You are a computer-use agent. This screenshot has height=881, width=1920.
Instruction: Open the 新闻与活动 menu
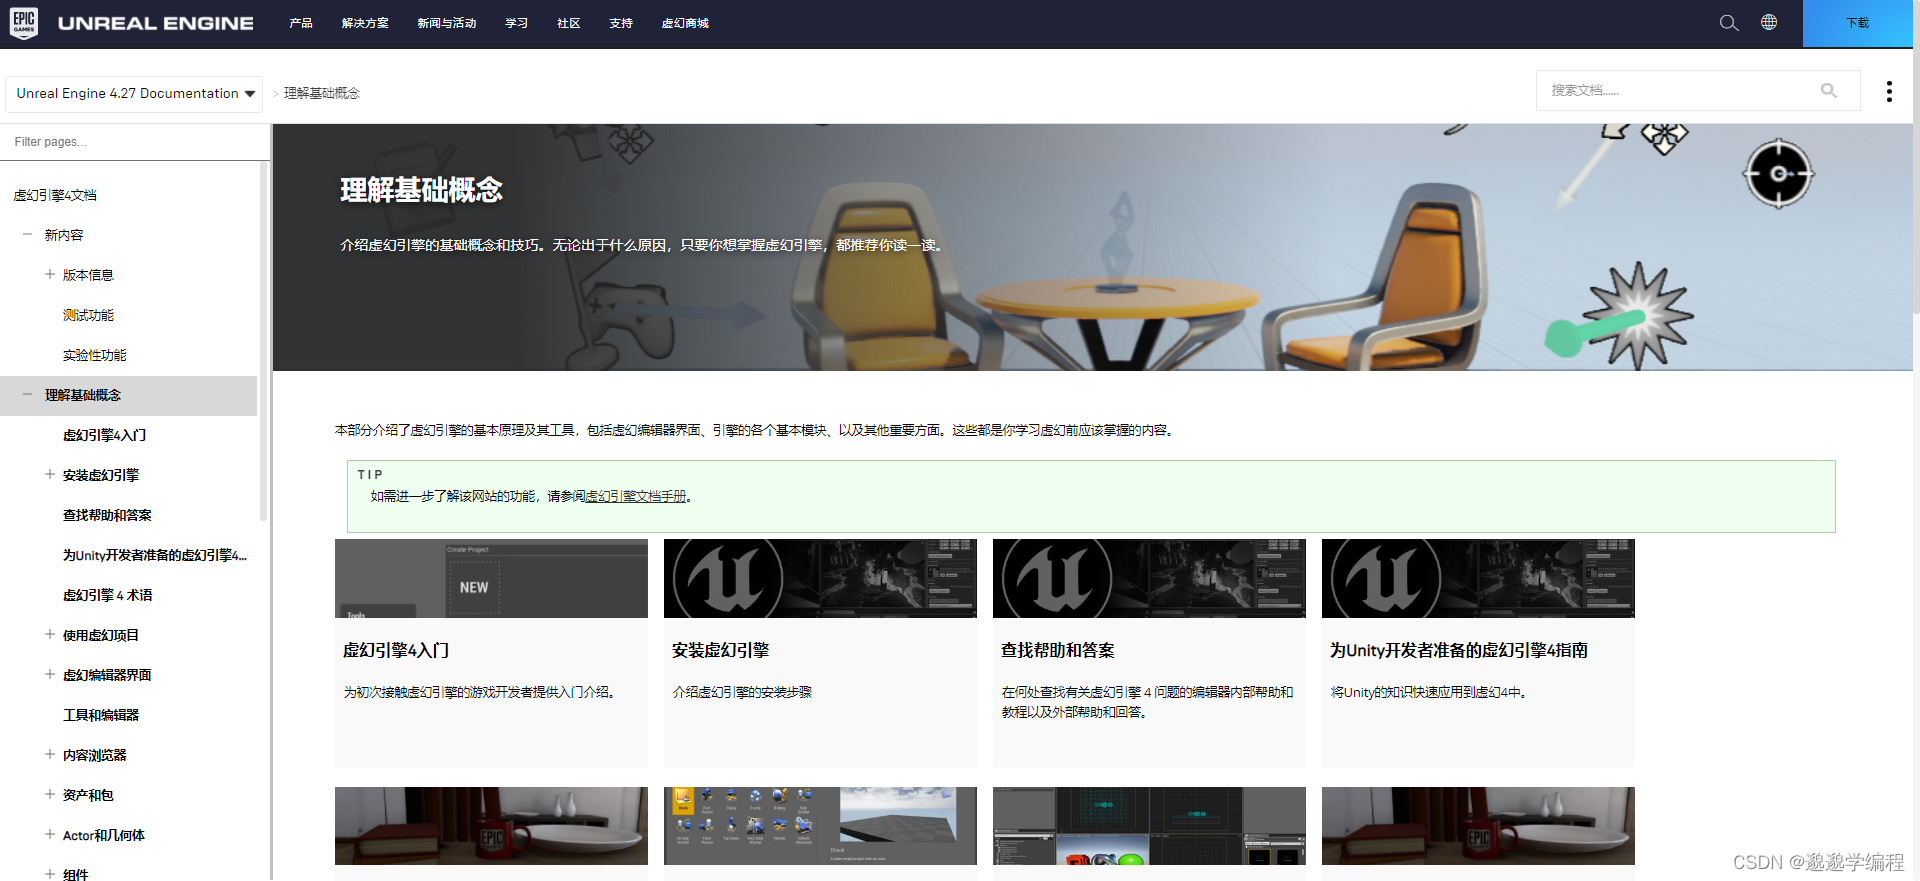(x=447, y=23)
